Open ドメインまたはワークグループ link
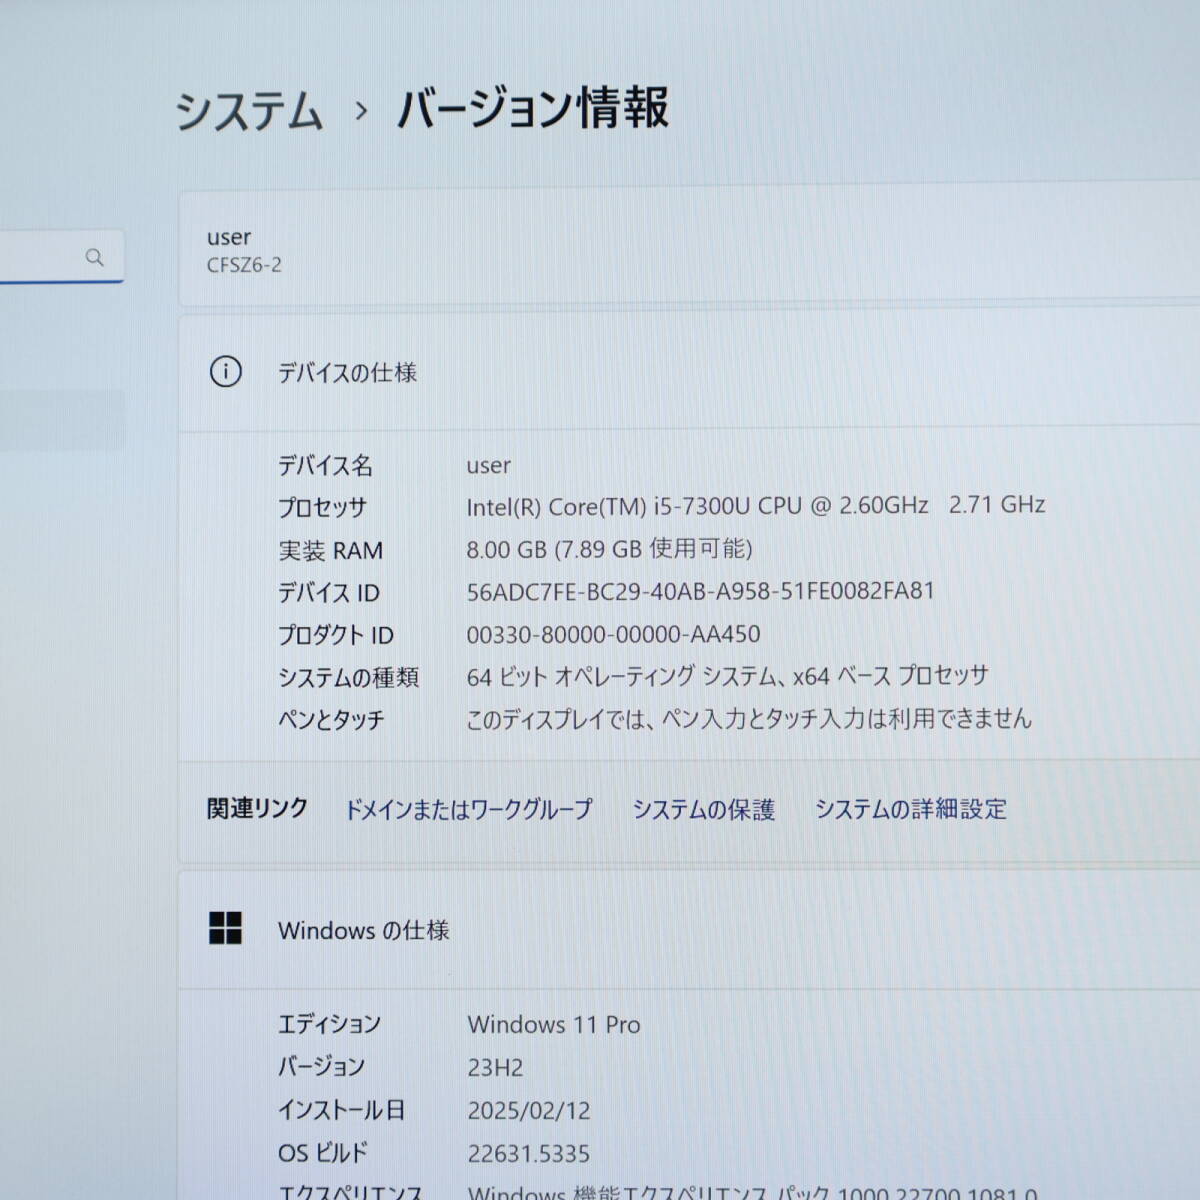This screenshot has height=1200, width=1200. click(468, 809)
